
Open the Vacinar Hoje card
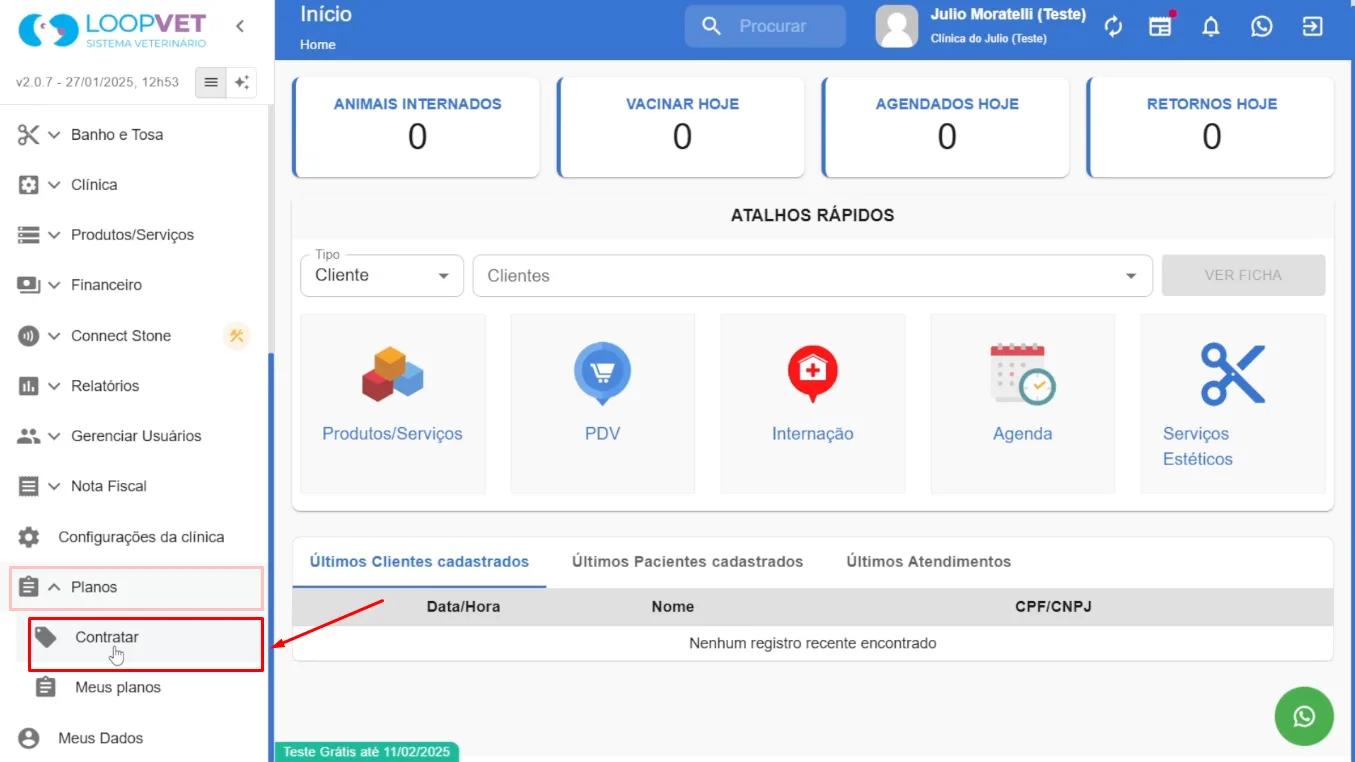(x=681, y=127)
